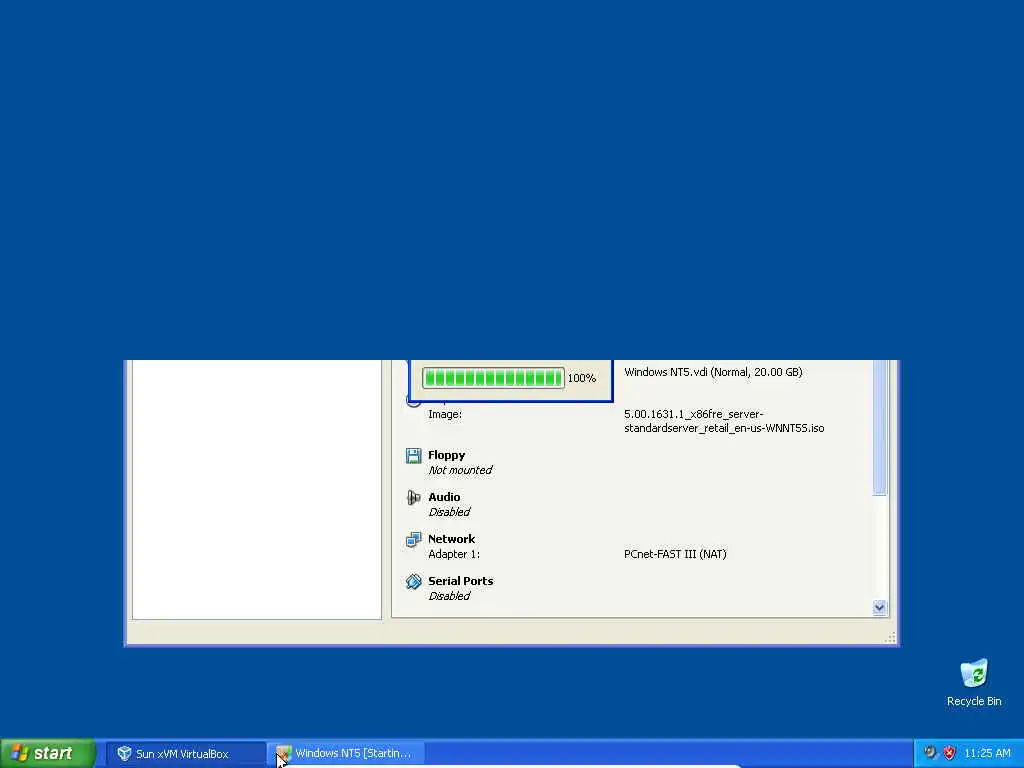
Task: Click the Windows NT5 VM taskbar icon
Action: click(283, 753)
